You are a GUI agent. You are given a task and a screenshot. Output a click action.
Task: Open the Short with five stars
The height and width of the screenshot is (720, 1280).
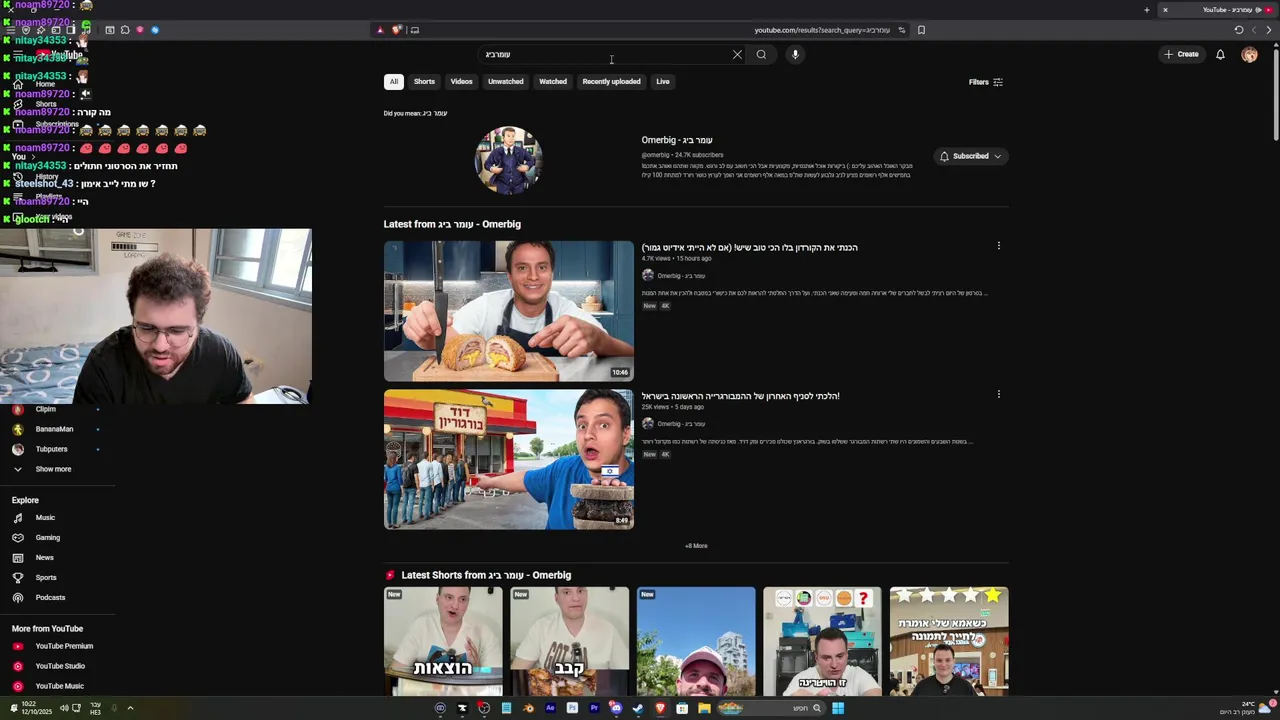(x=949, y=641)
